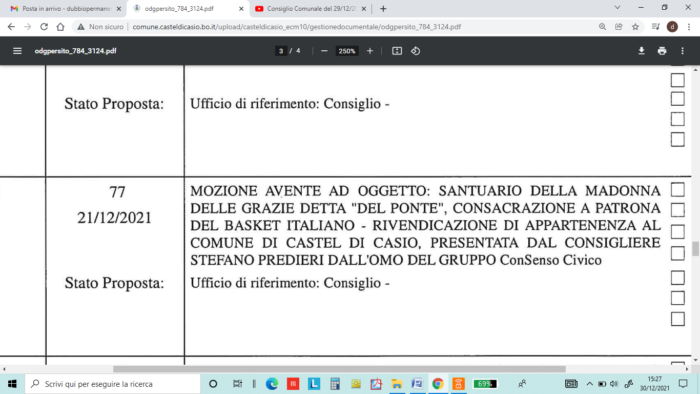
Task: Print the PDF document
Action: pyautogui.click(x=662, y=51)
